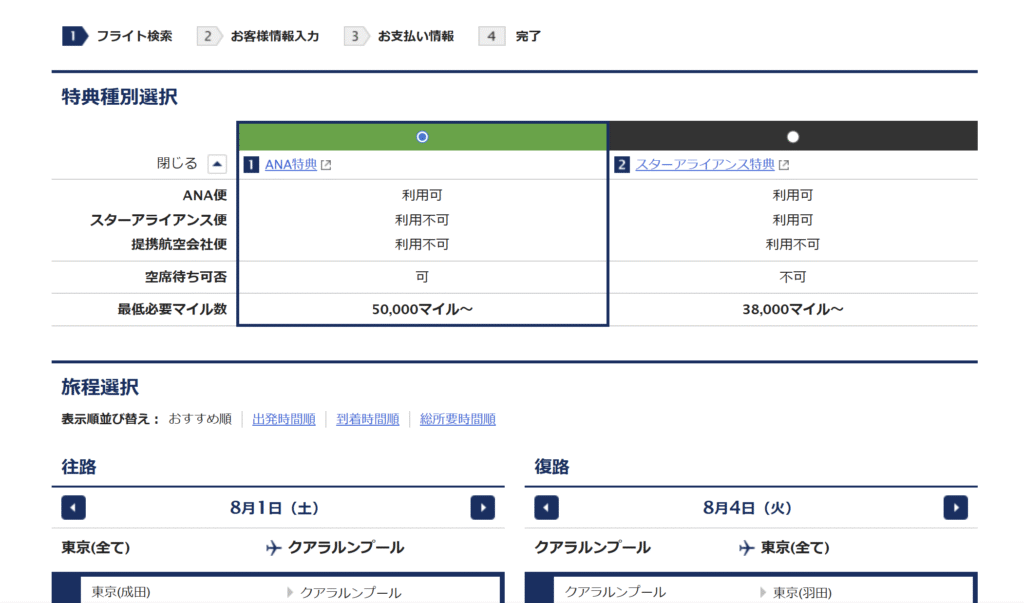The image size is (1024, 603).
Task: Click the 提携航空会社便 row label
Action: point(179,244)
